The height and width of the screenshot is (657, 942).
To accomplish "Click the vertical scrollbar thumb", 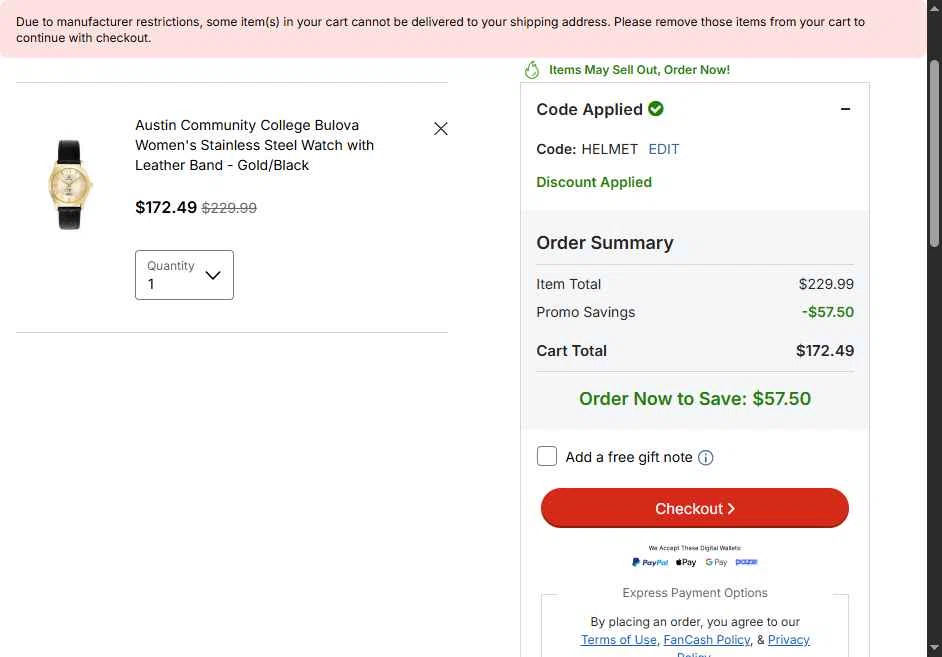I will [x=934, y=153].
